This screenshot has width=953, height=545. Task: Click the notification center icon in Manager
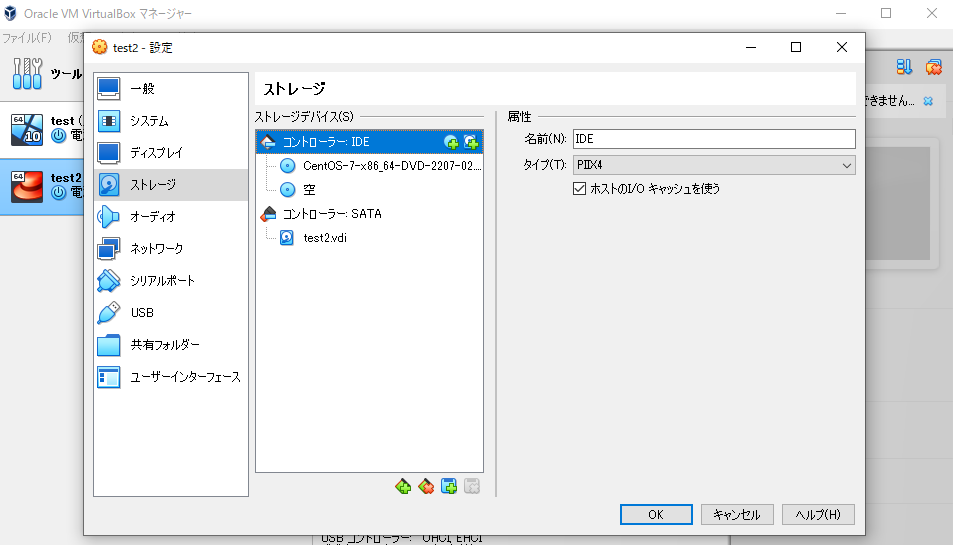point(934,67)
